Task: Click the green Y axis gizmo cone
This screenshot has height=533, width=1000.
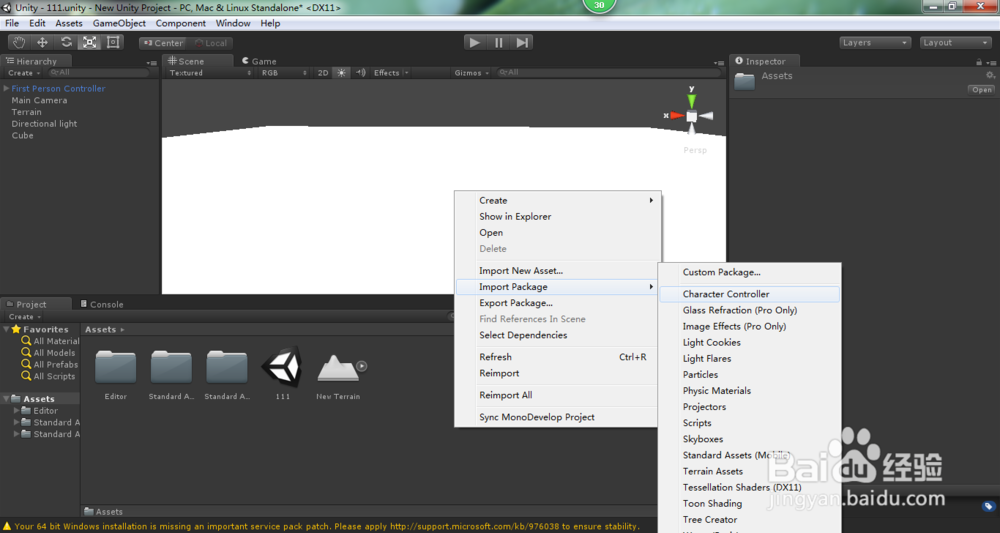Action: point(691,100)
